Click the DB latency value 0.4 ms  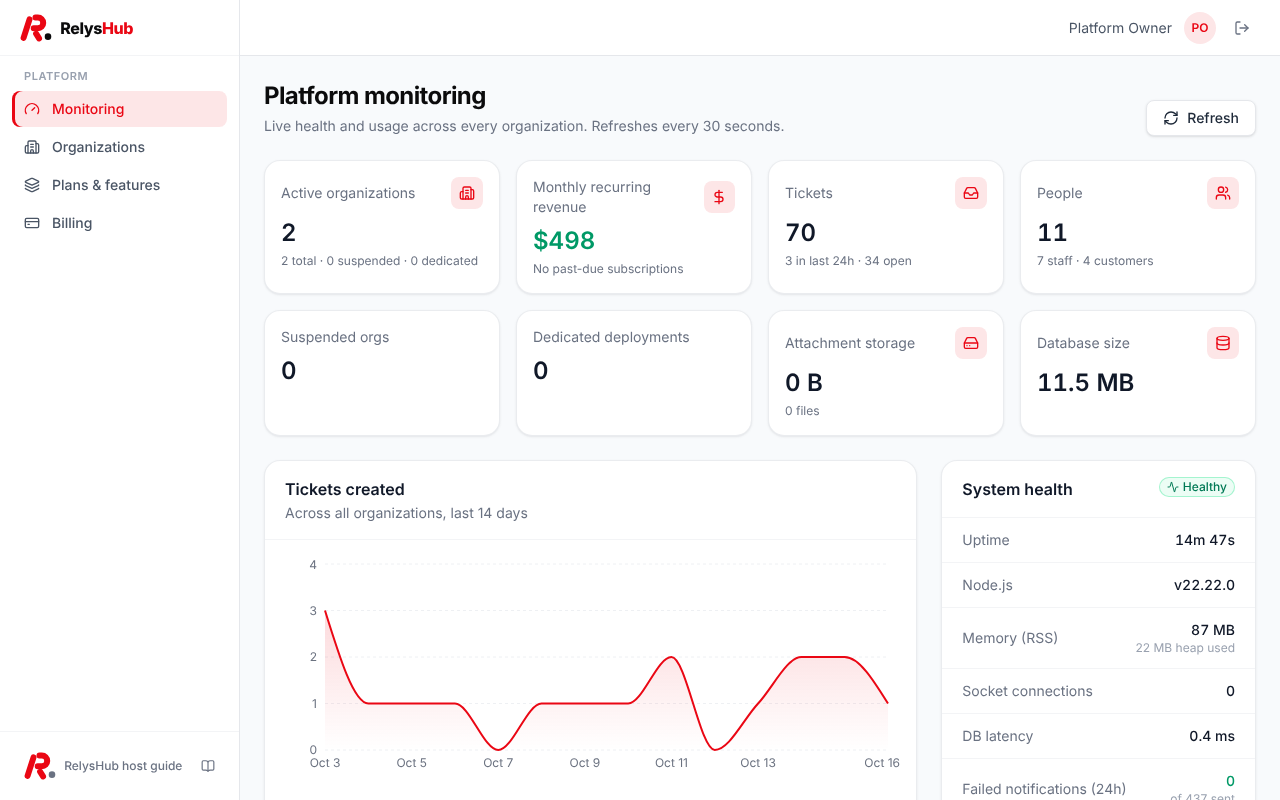(x=1212, y=736)
